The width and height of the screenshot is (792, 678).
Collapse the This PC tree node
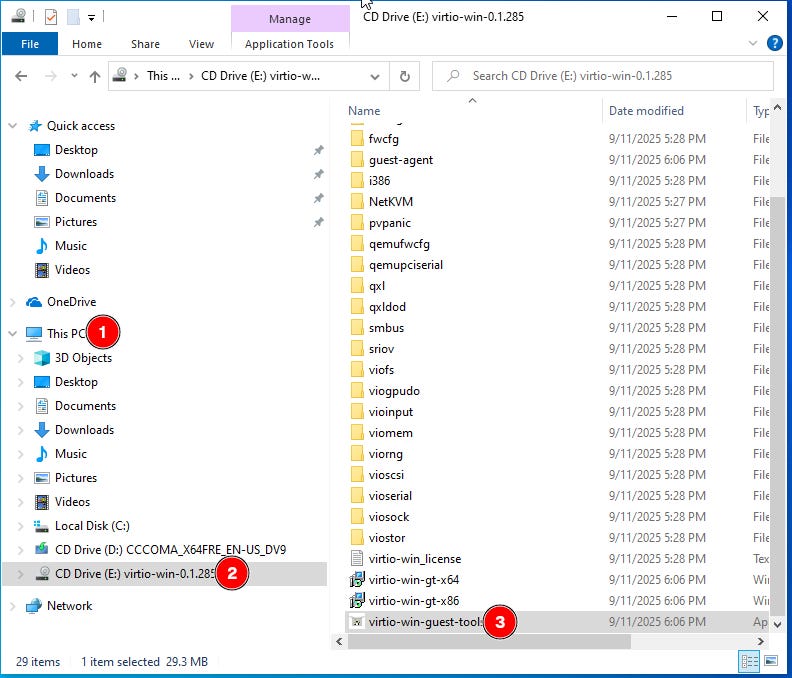[x=13, y=333]
